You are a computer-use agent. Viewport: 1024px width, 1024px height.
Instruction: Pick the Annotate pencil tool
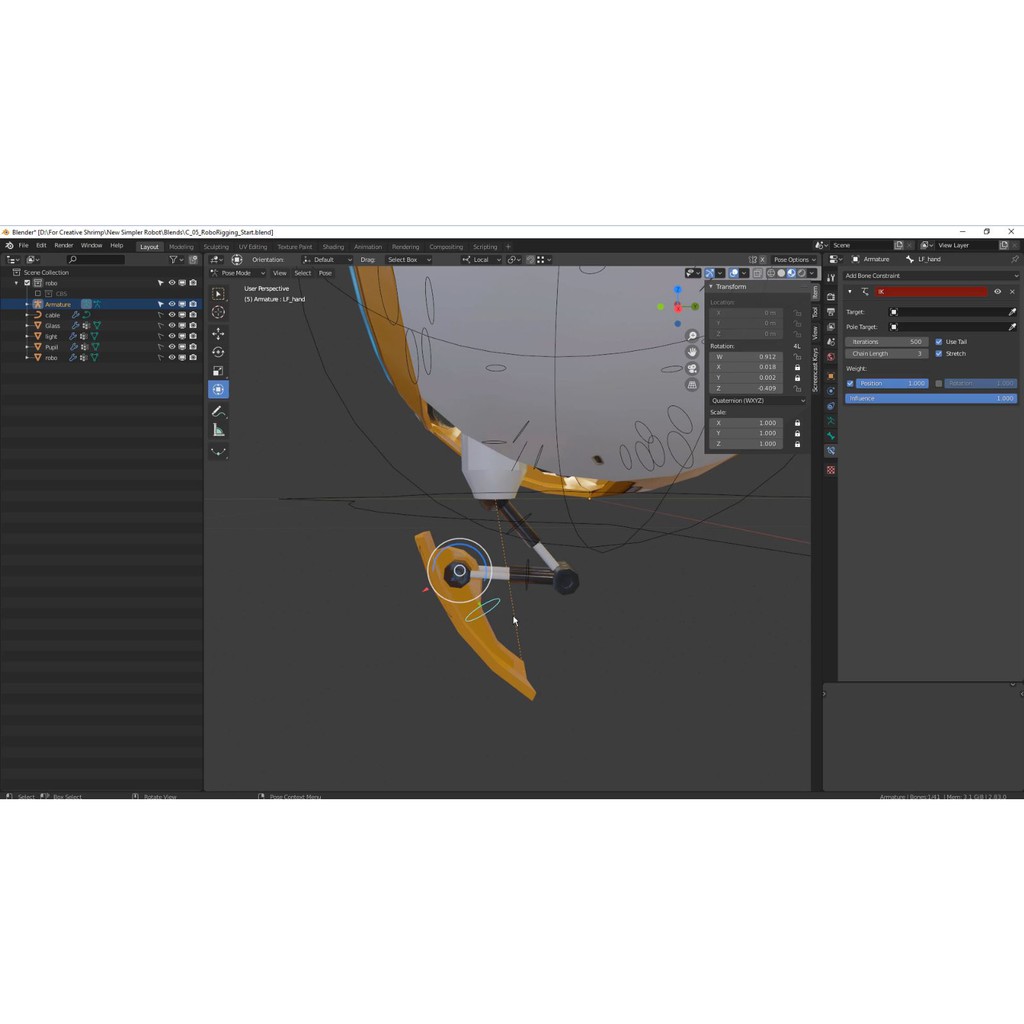[218, 411]
